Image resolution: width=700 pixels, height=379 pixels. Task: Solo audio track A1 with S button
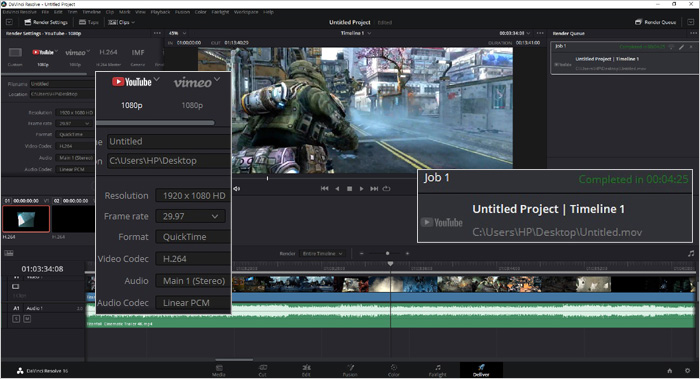pos(16,319)
